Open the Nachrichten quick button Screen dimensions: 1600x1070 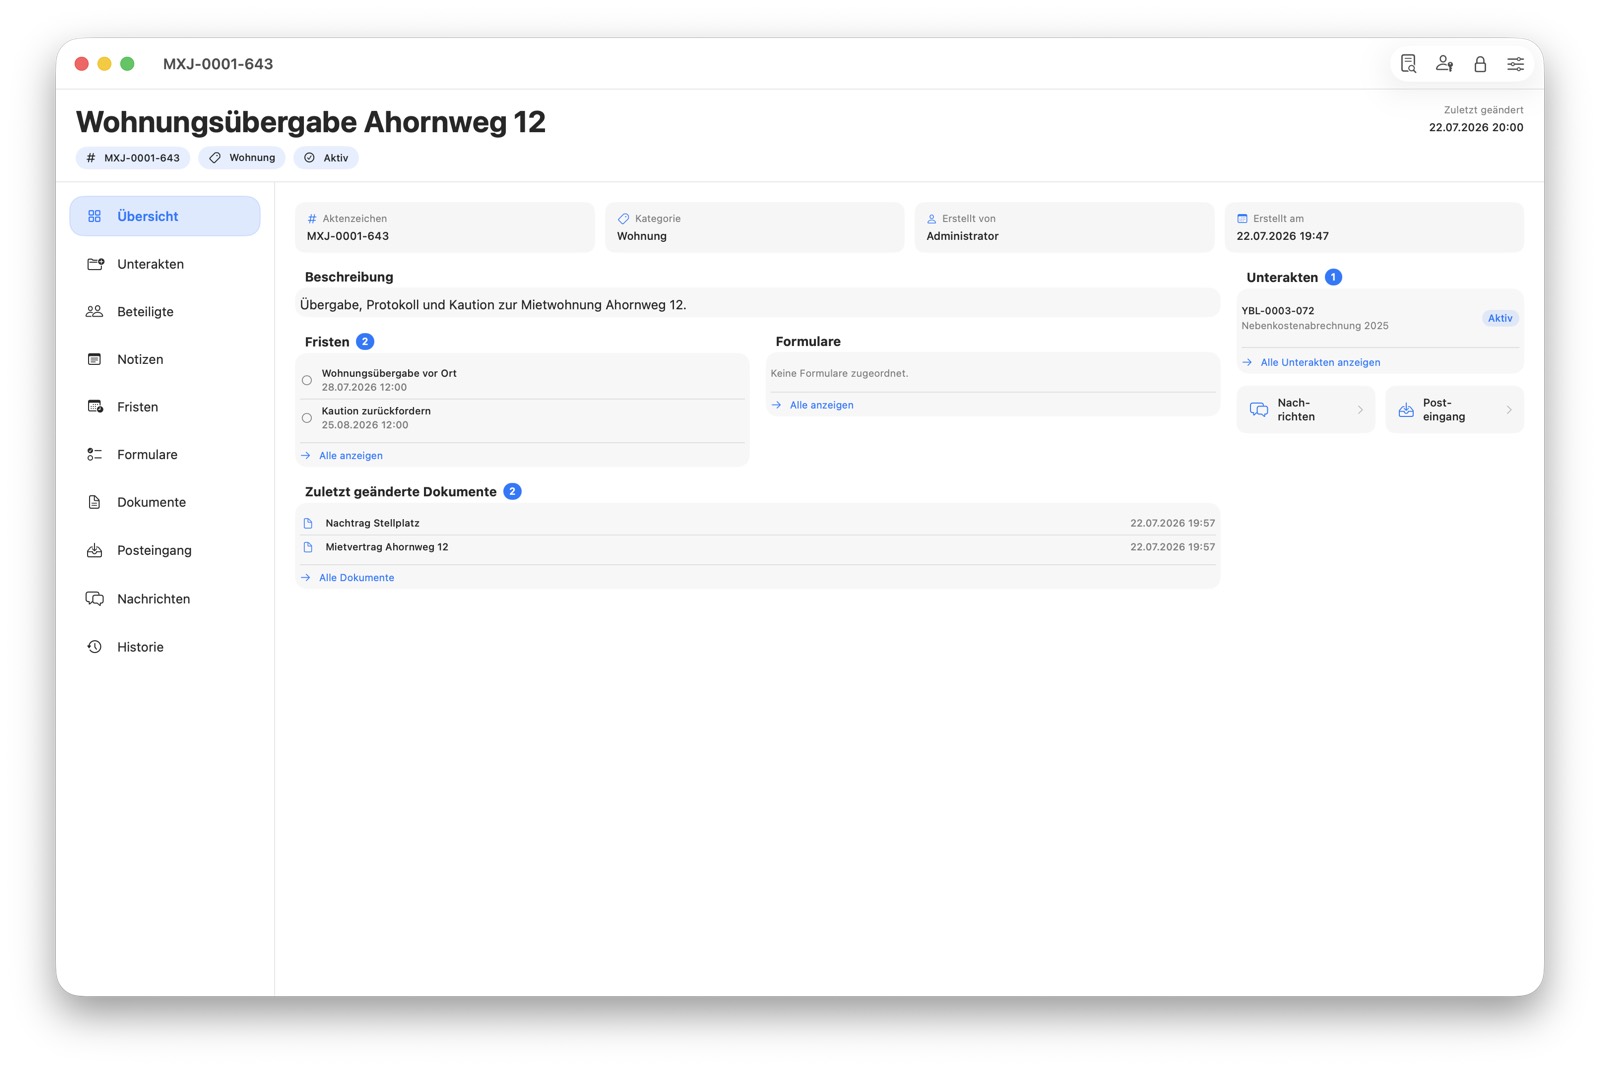coord(1305,410)
